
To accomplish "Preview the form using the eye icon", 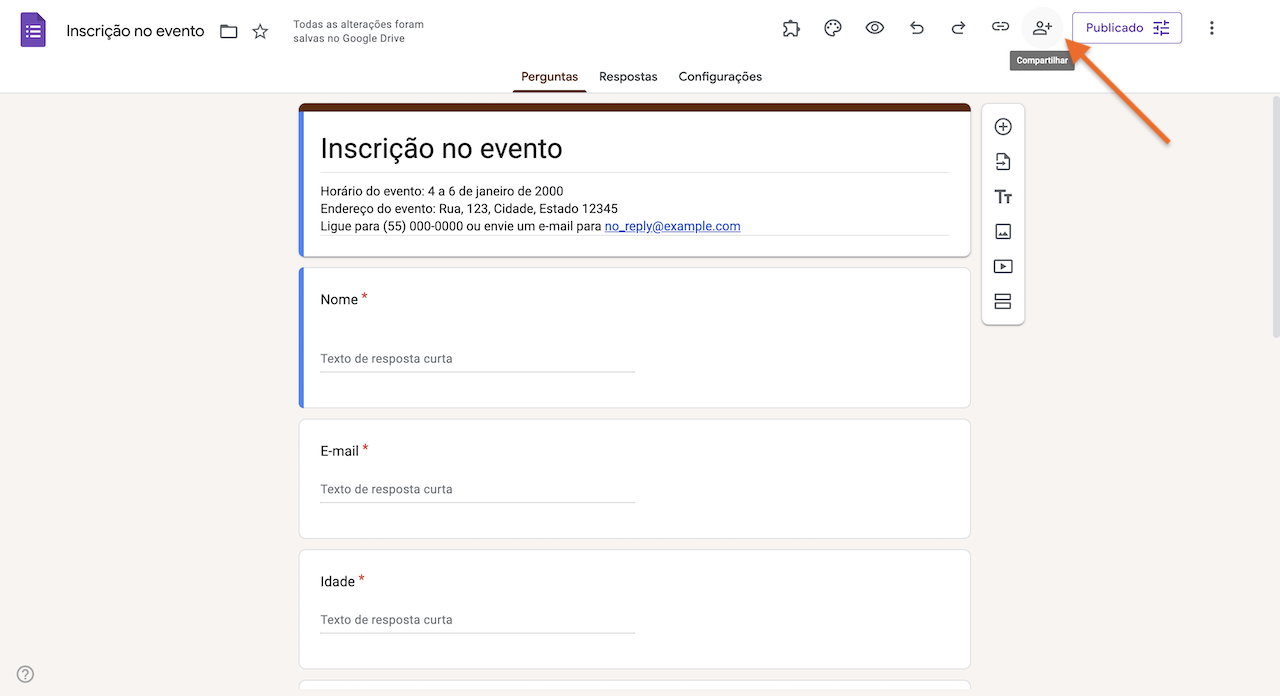I will pyautogui.click(x=874, y=27).
